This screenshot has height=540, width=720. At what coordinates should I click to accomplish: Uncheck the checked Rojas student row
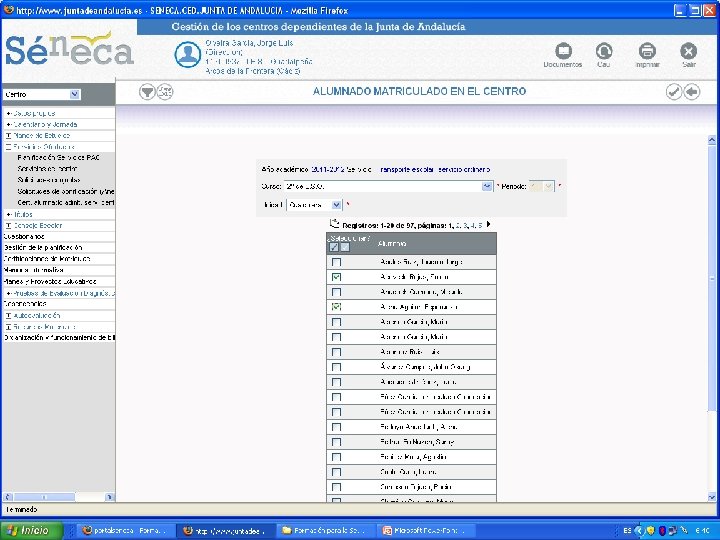337,277
